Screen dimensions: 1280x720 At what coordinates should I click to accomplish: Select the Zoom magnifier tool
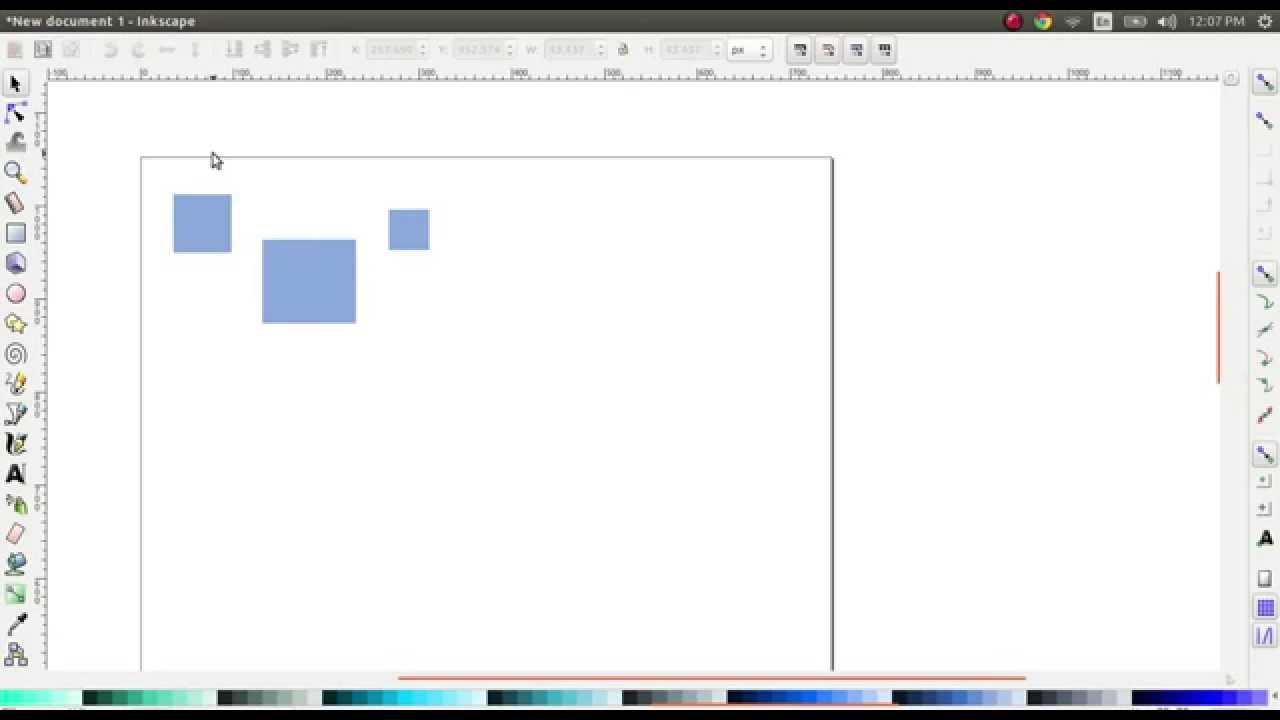click(x=15, y=173)
